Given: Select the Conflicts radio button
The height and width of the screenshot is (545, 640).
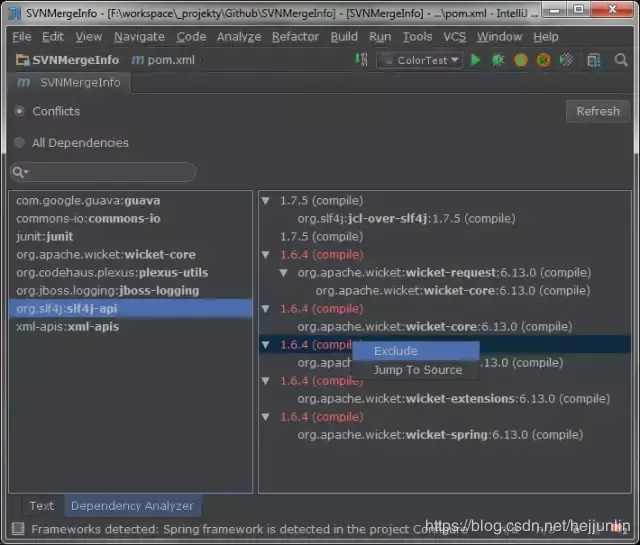Looking at the screenshot, I should (19, 111).
